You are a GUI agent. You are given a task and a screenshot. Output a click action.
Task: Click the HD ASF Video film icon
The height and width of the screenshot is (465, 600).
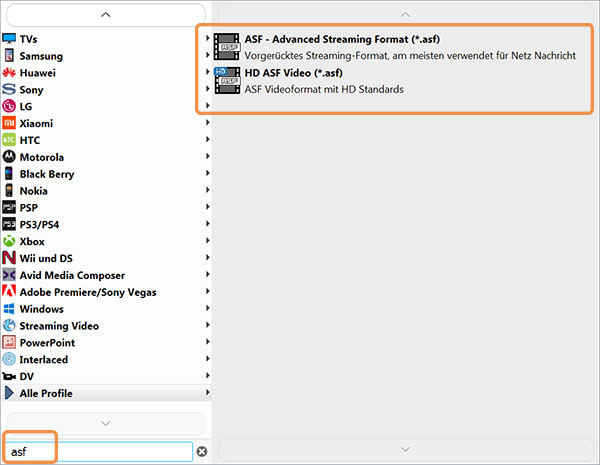227,81
